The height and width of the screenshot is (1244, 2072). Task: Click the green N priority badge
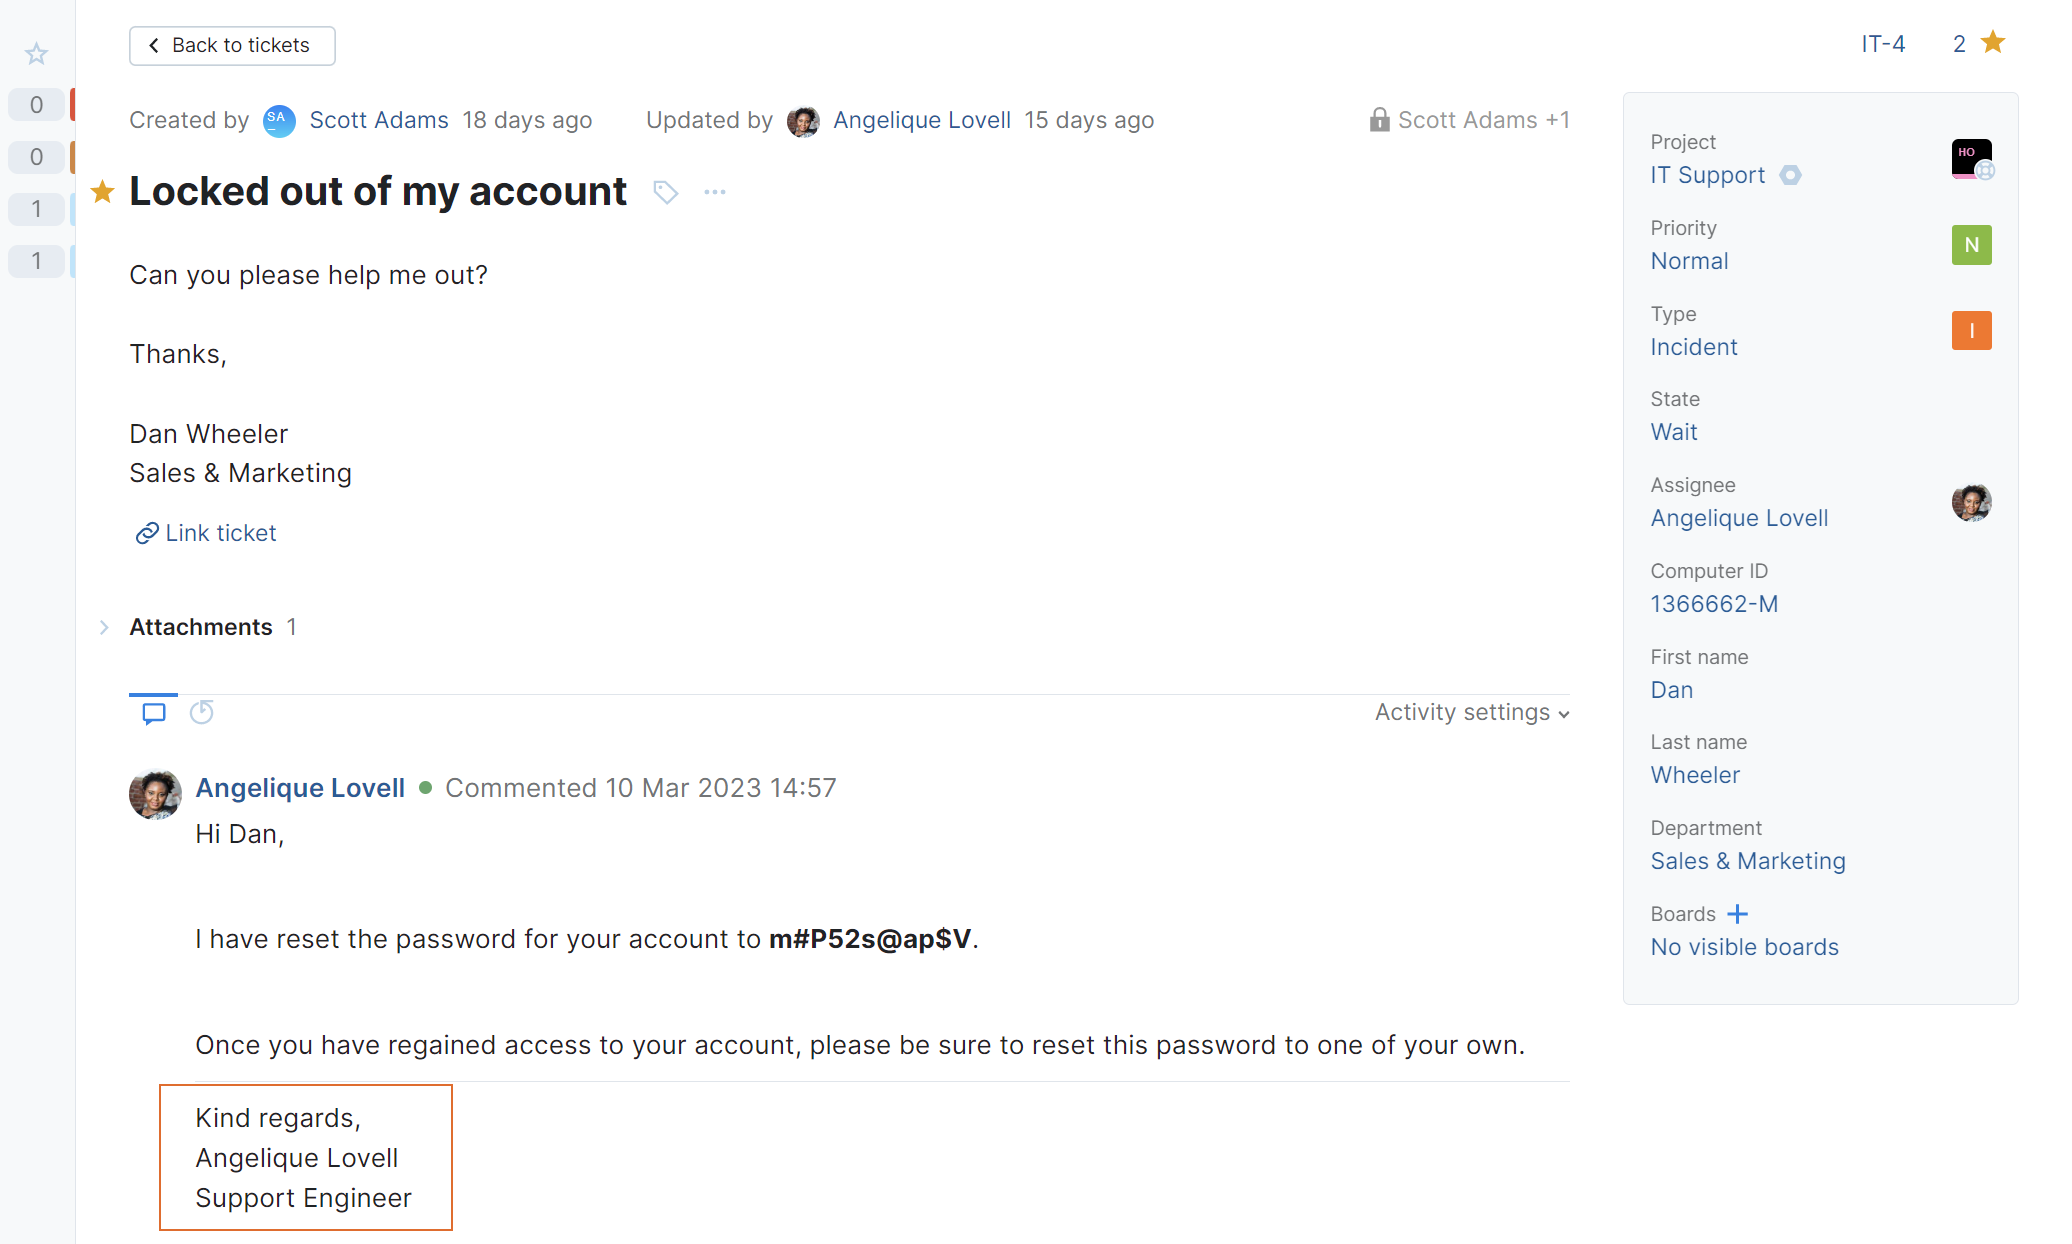click(1971, 245)
